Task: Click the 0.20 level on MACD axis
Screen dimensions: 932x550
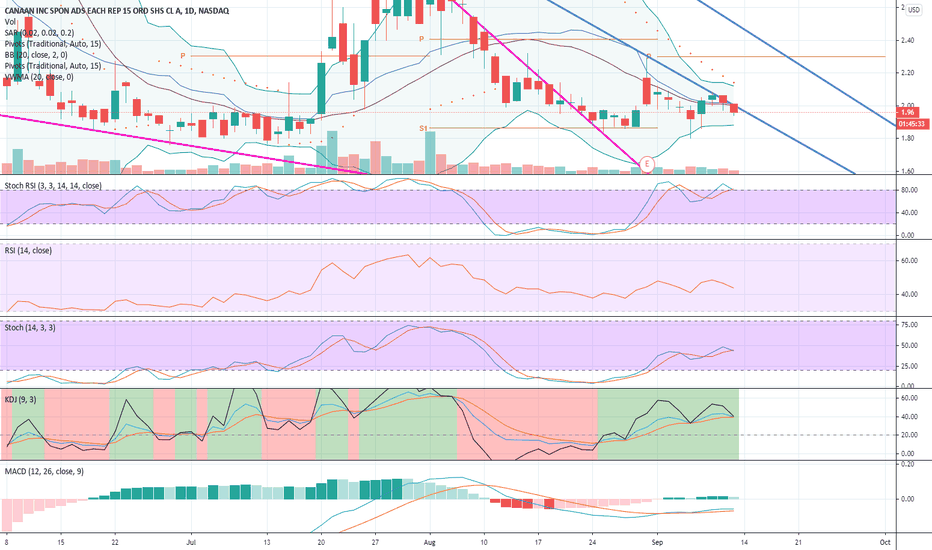Action: click(x=908, y=464)
